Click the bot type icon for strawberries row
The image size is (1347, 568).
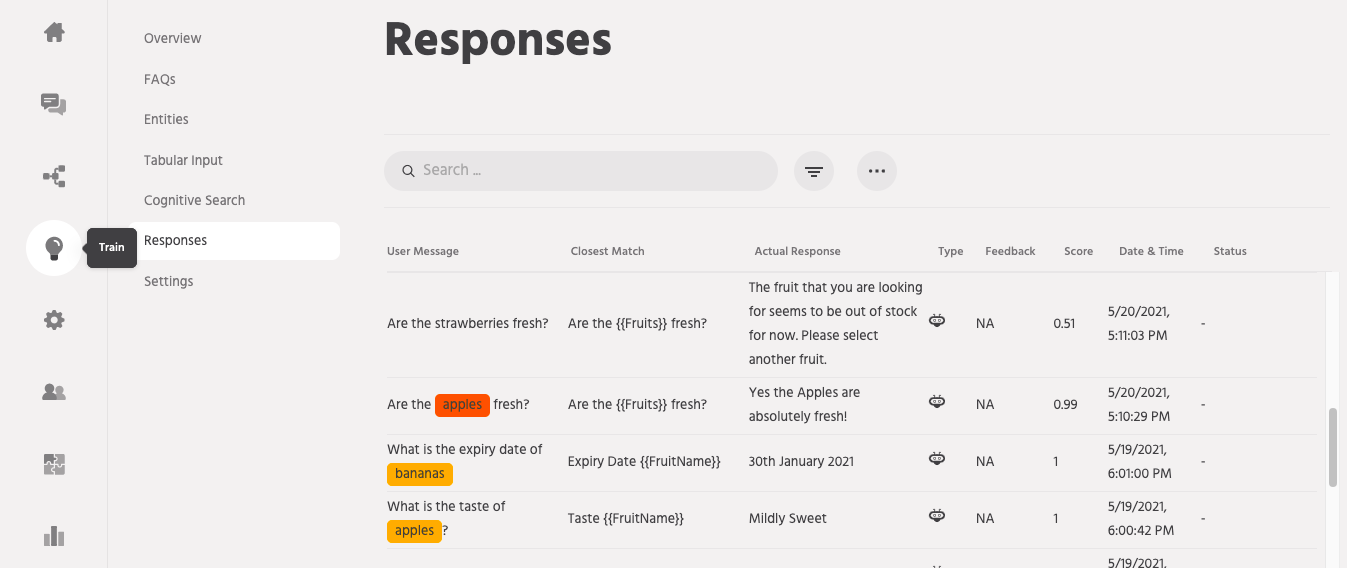click(937, 322)
